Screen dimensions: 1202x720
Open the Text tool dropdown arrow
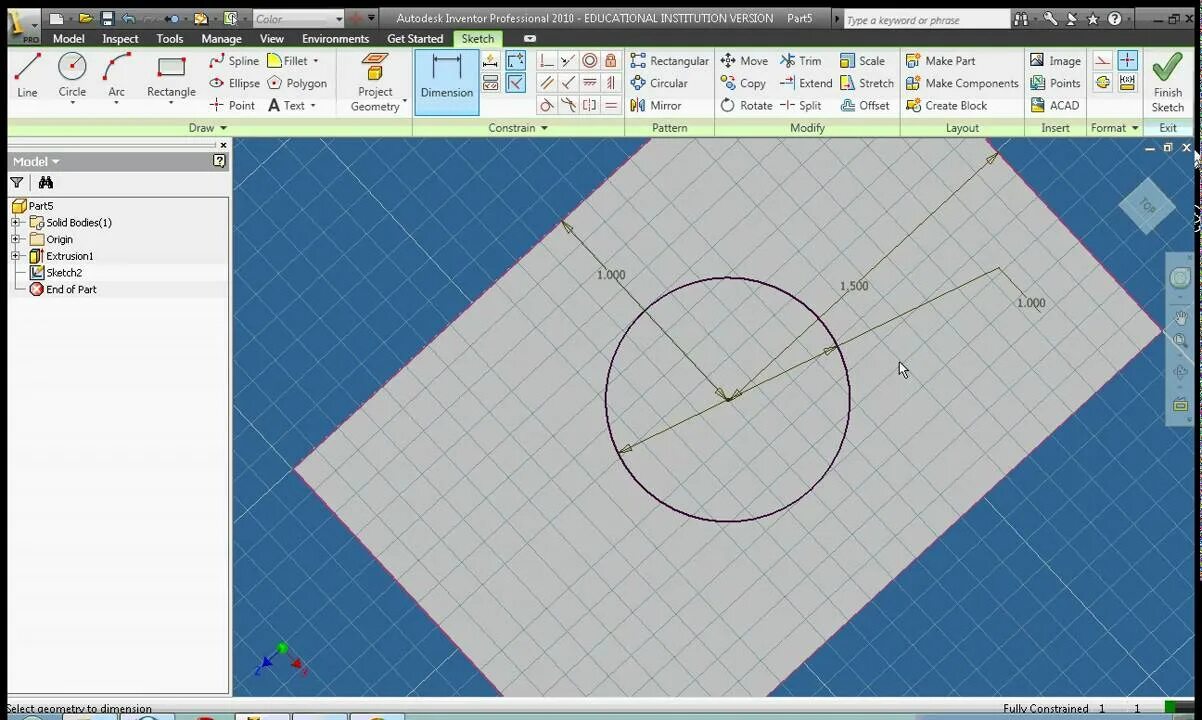point(313,106)
